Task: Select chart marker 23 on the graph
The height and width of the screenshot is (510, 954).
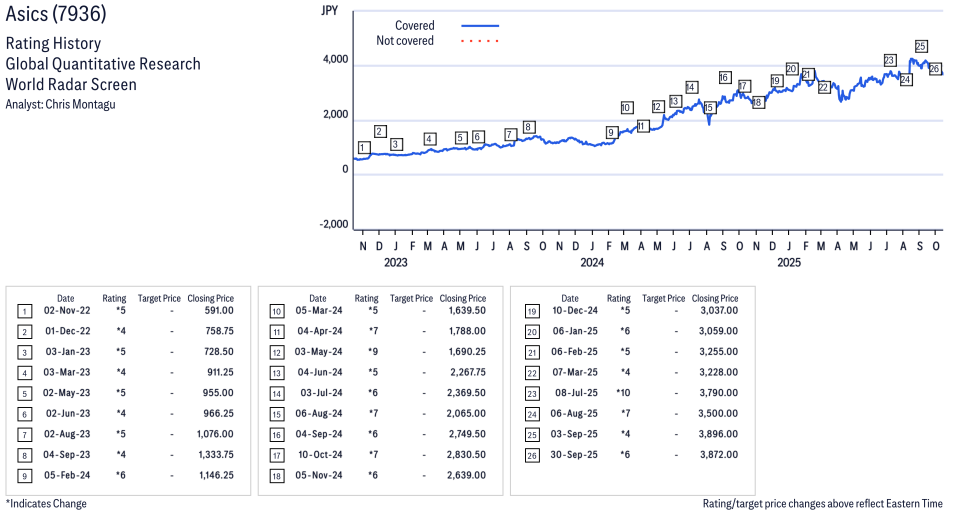Action: pos(889,61)
